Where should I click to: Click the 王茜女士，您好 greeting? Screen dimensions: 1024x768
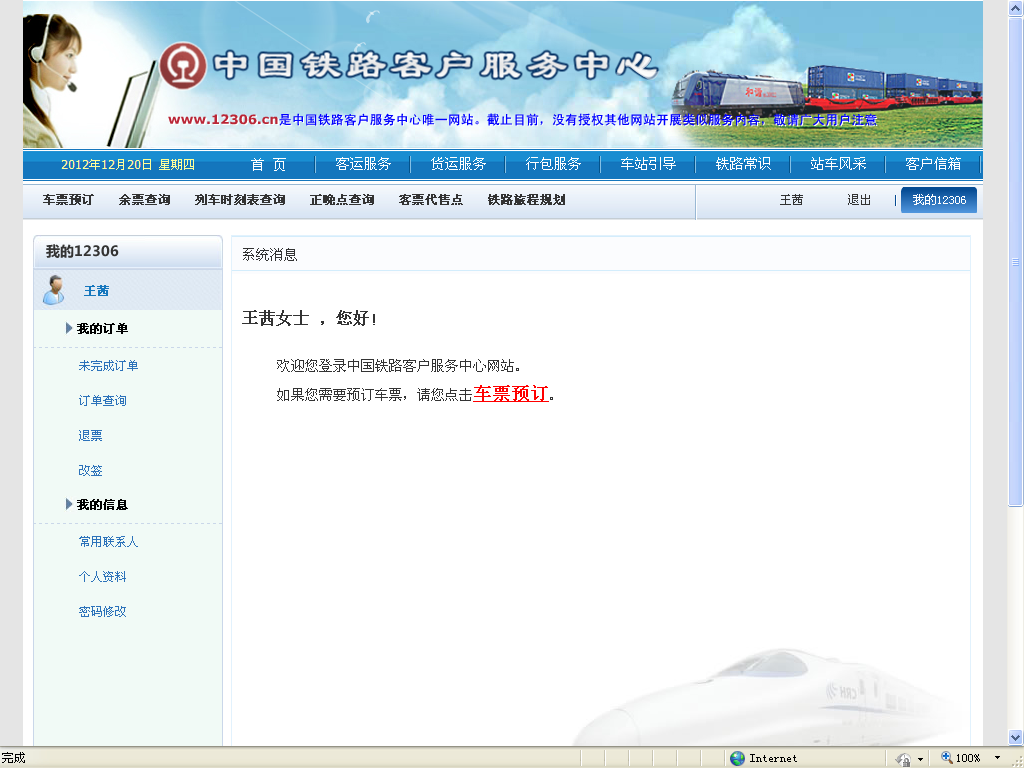pos(309,318)
